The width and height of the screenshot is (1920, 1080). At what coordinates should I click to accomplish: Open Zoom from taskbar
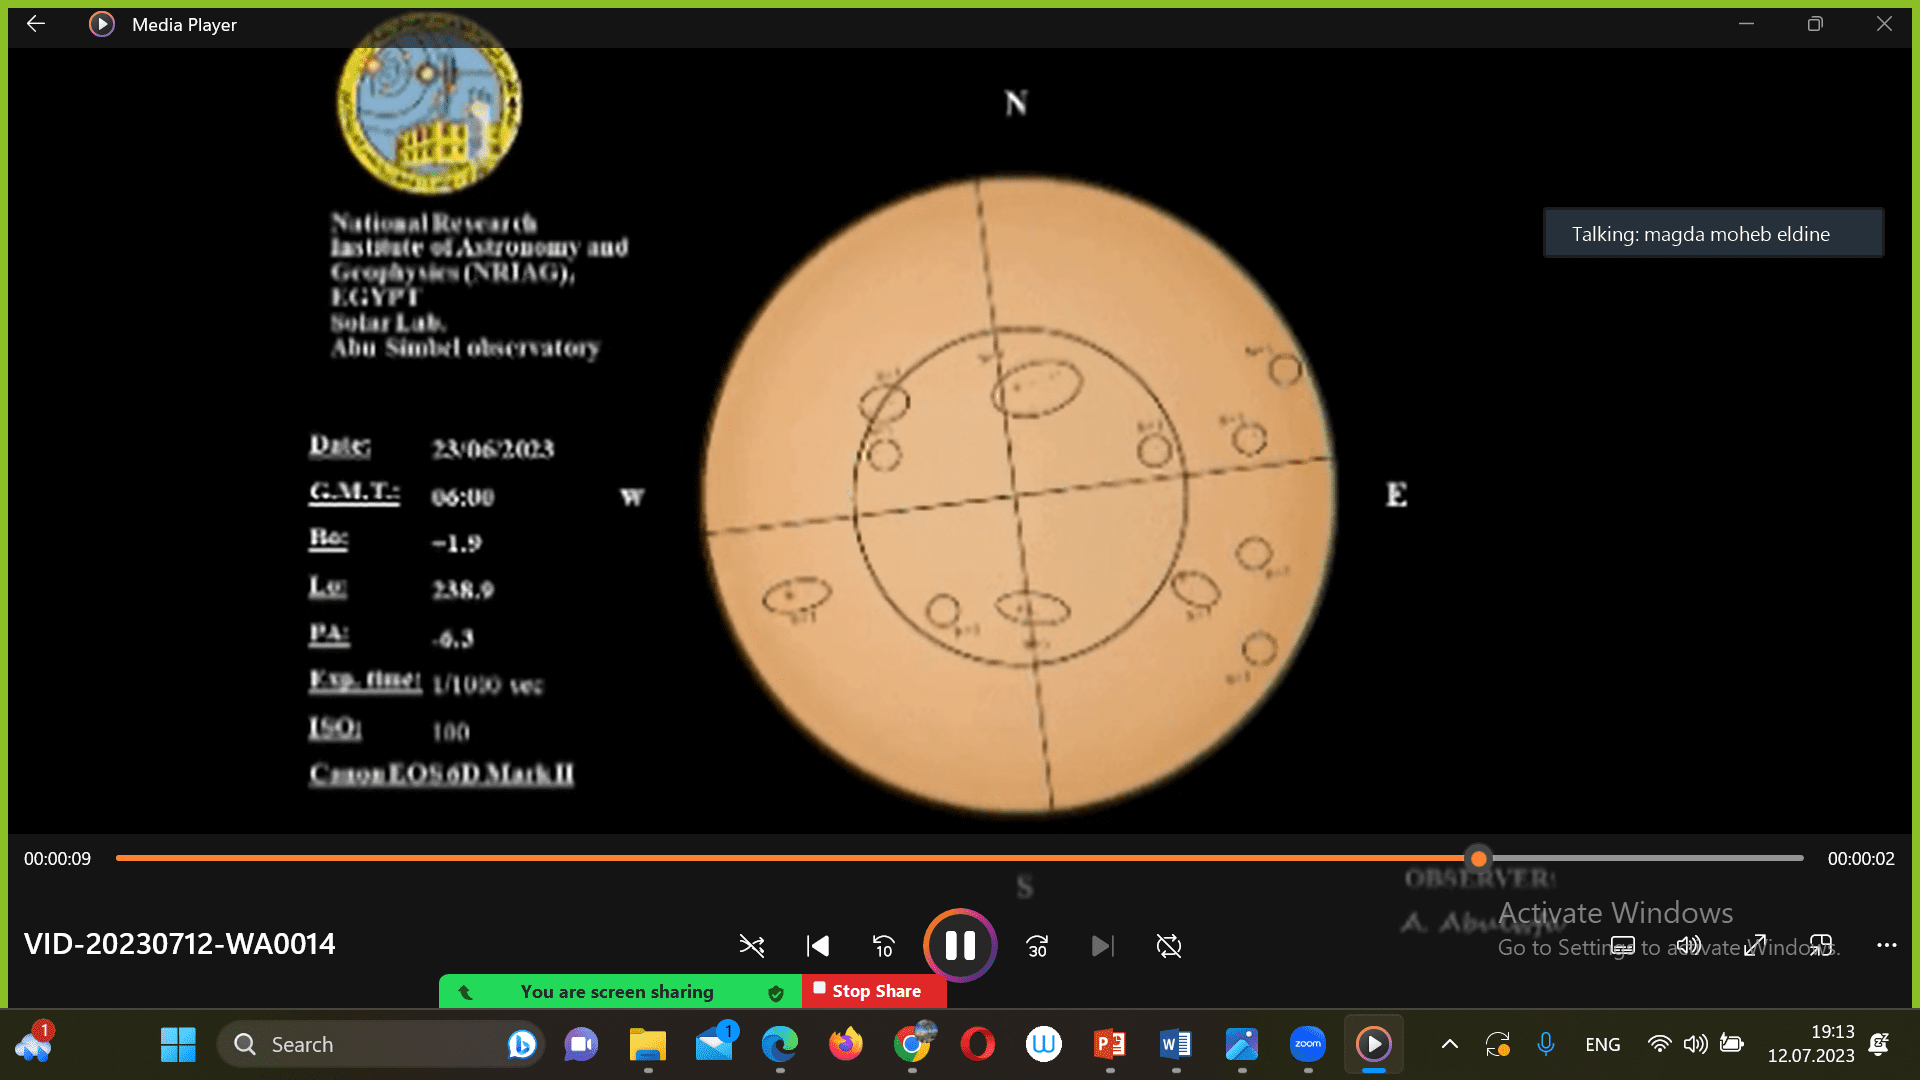coord(1308,1045)
